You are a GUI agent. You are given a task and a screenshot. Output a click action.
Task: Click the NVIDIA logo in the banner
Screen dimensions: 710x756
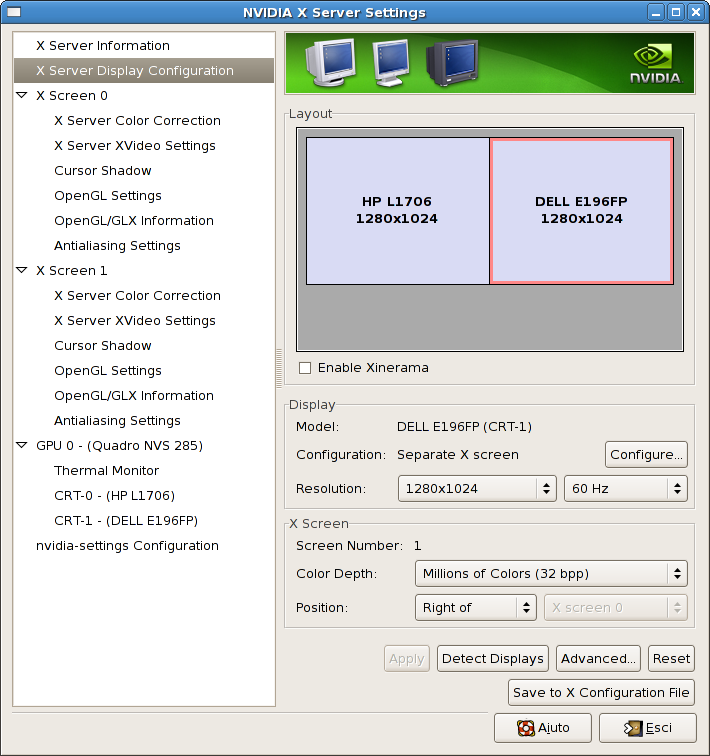(x=655, y=64)
